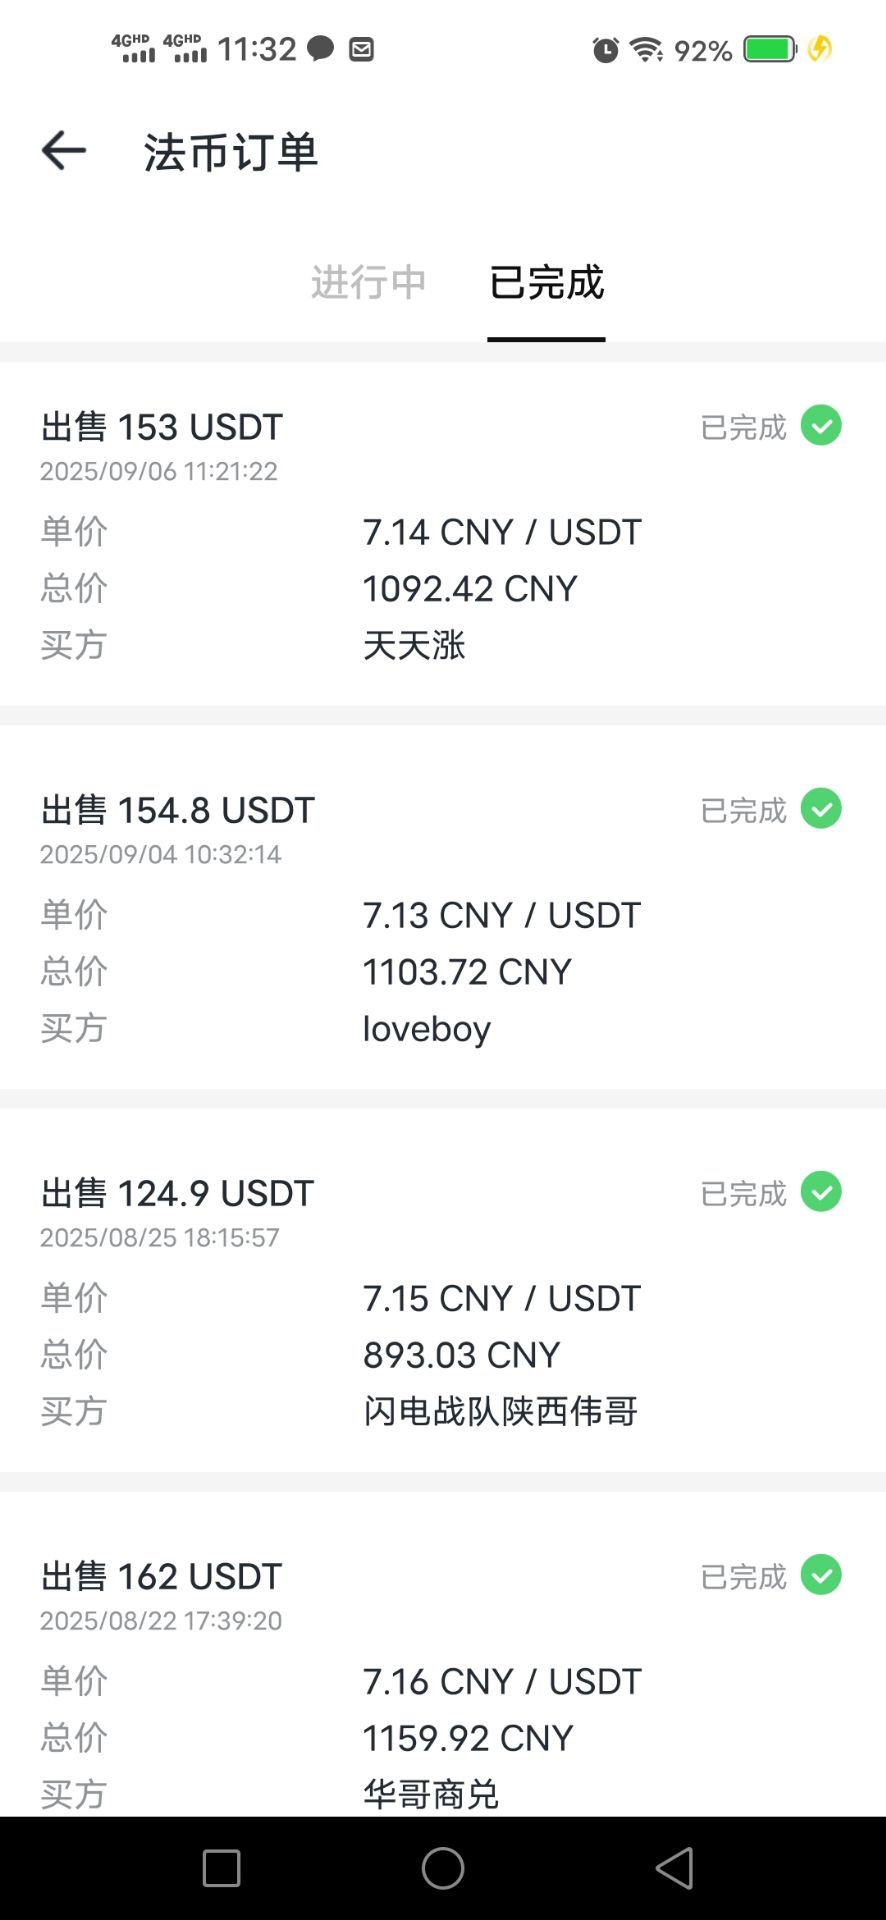Tap green checkmark on 153 USDT order
Viewport: 886px width, 1920px height.
click(x=821, y=426)
